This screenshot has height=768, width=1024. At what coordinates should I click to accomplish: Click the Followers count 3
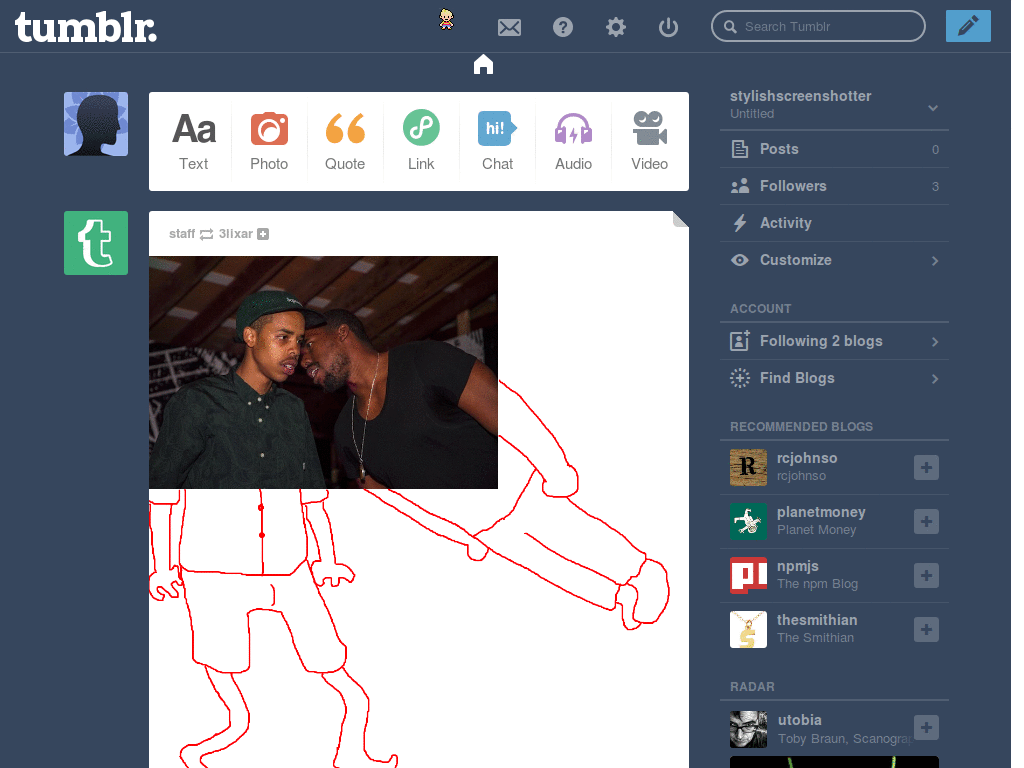tap(935, 187)
